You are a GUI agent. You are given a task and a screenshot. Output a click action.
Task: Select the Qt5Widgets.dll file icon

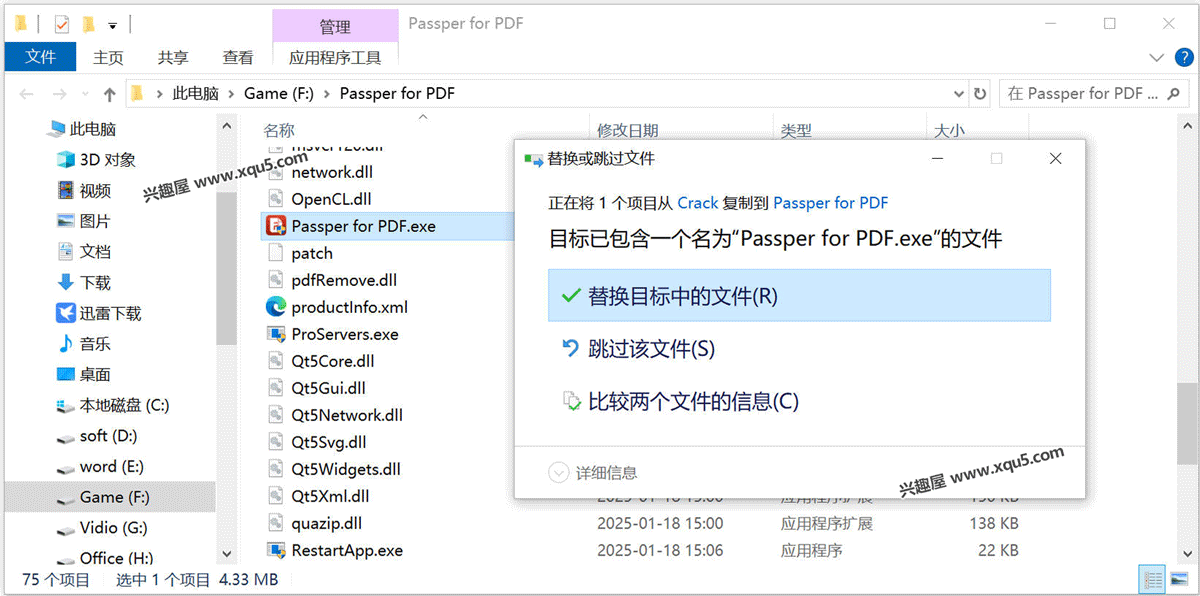pyautogui.click(x=276, y=469)
